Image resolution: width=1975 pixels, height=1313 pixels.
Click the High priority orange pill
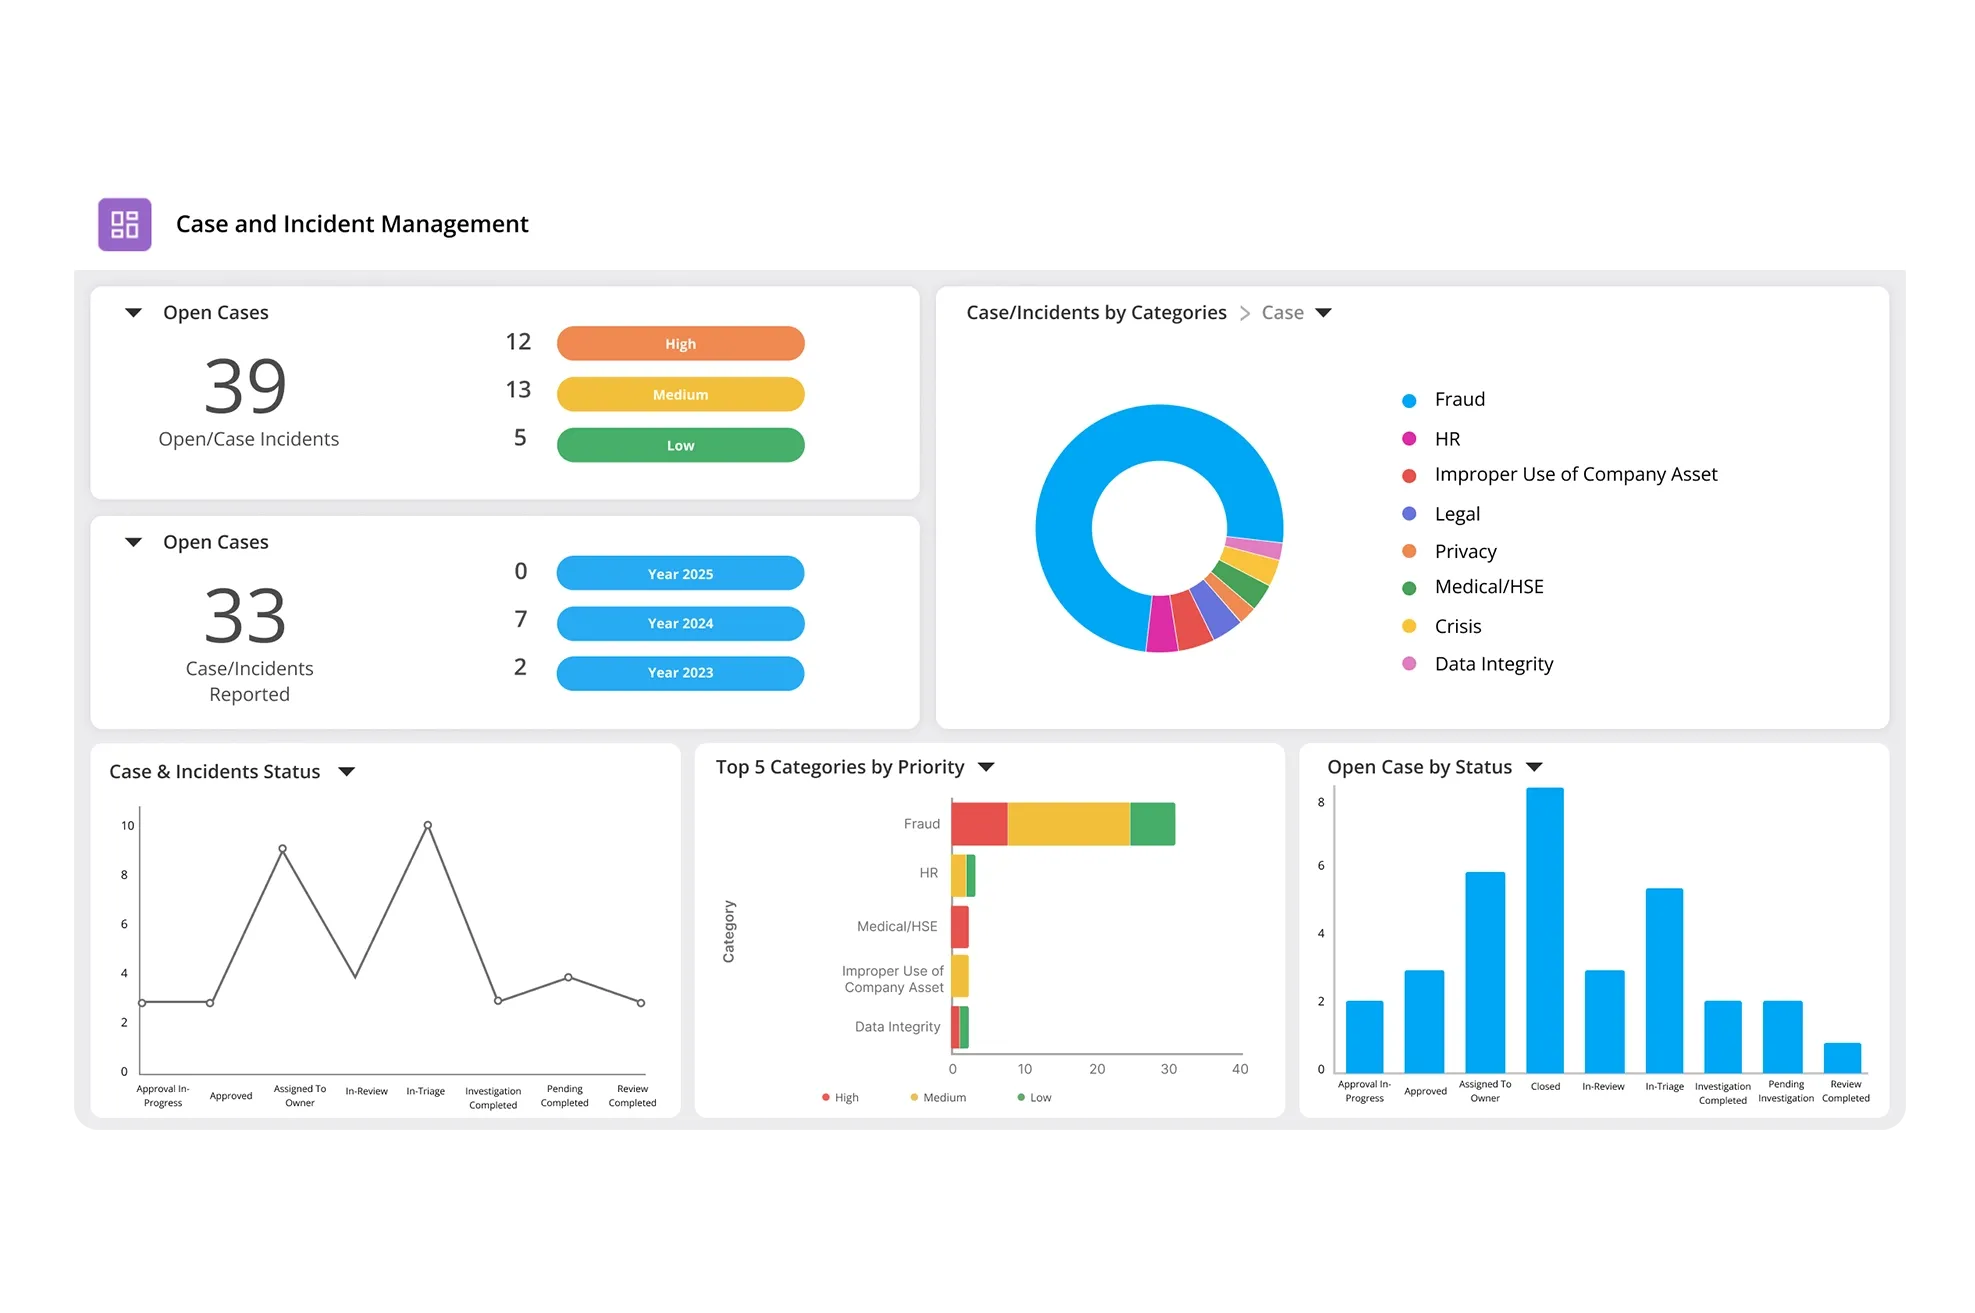point(680,343)
